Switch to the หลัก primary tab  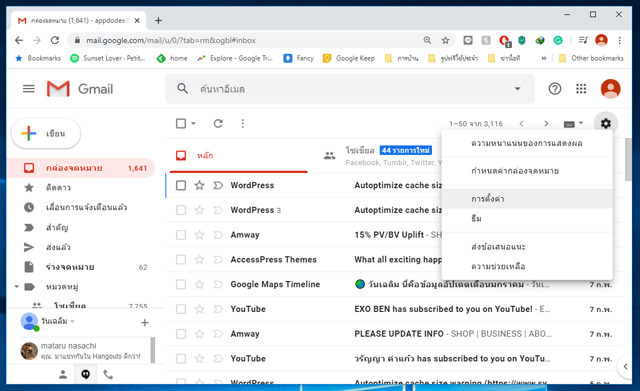[x=238, y=156]
